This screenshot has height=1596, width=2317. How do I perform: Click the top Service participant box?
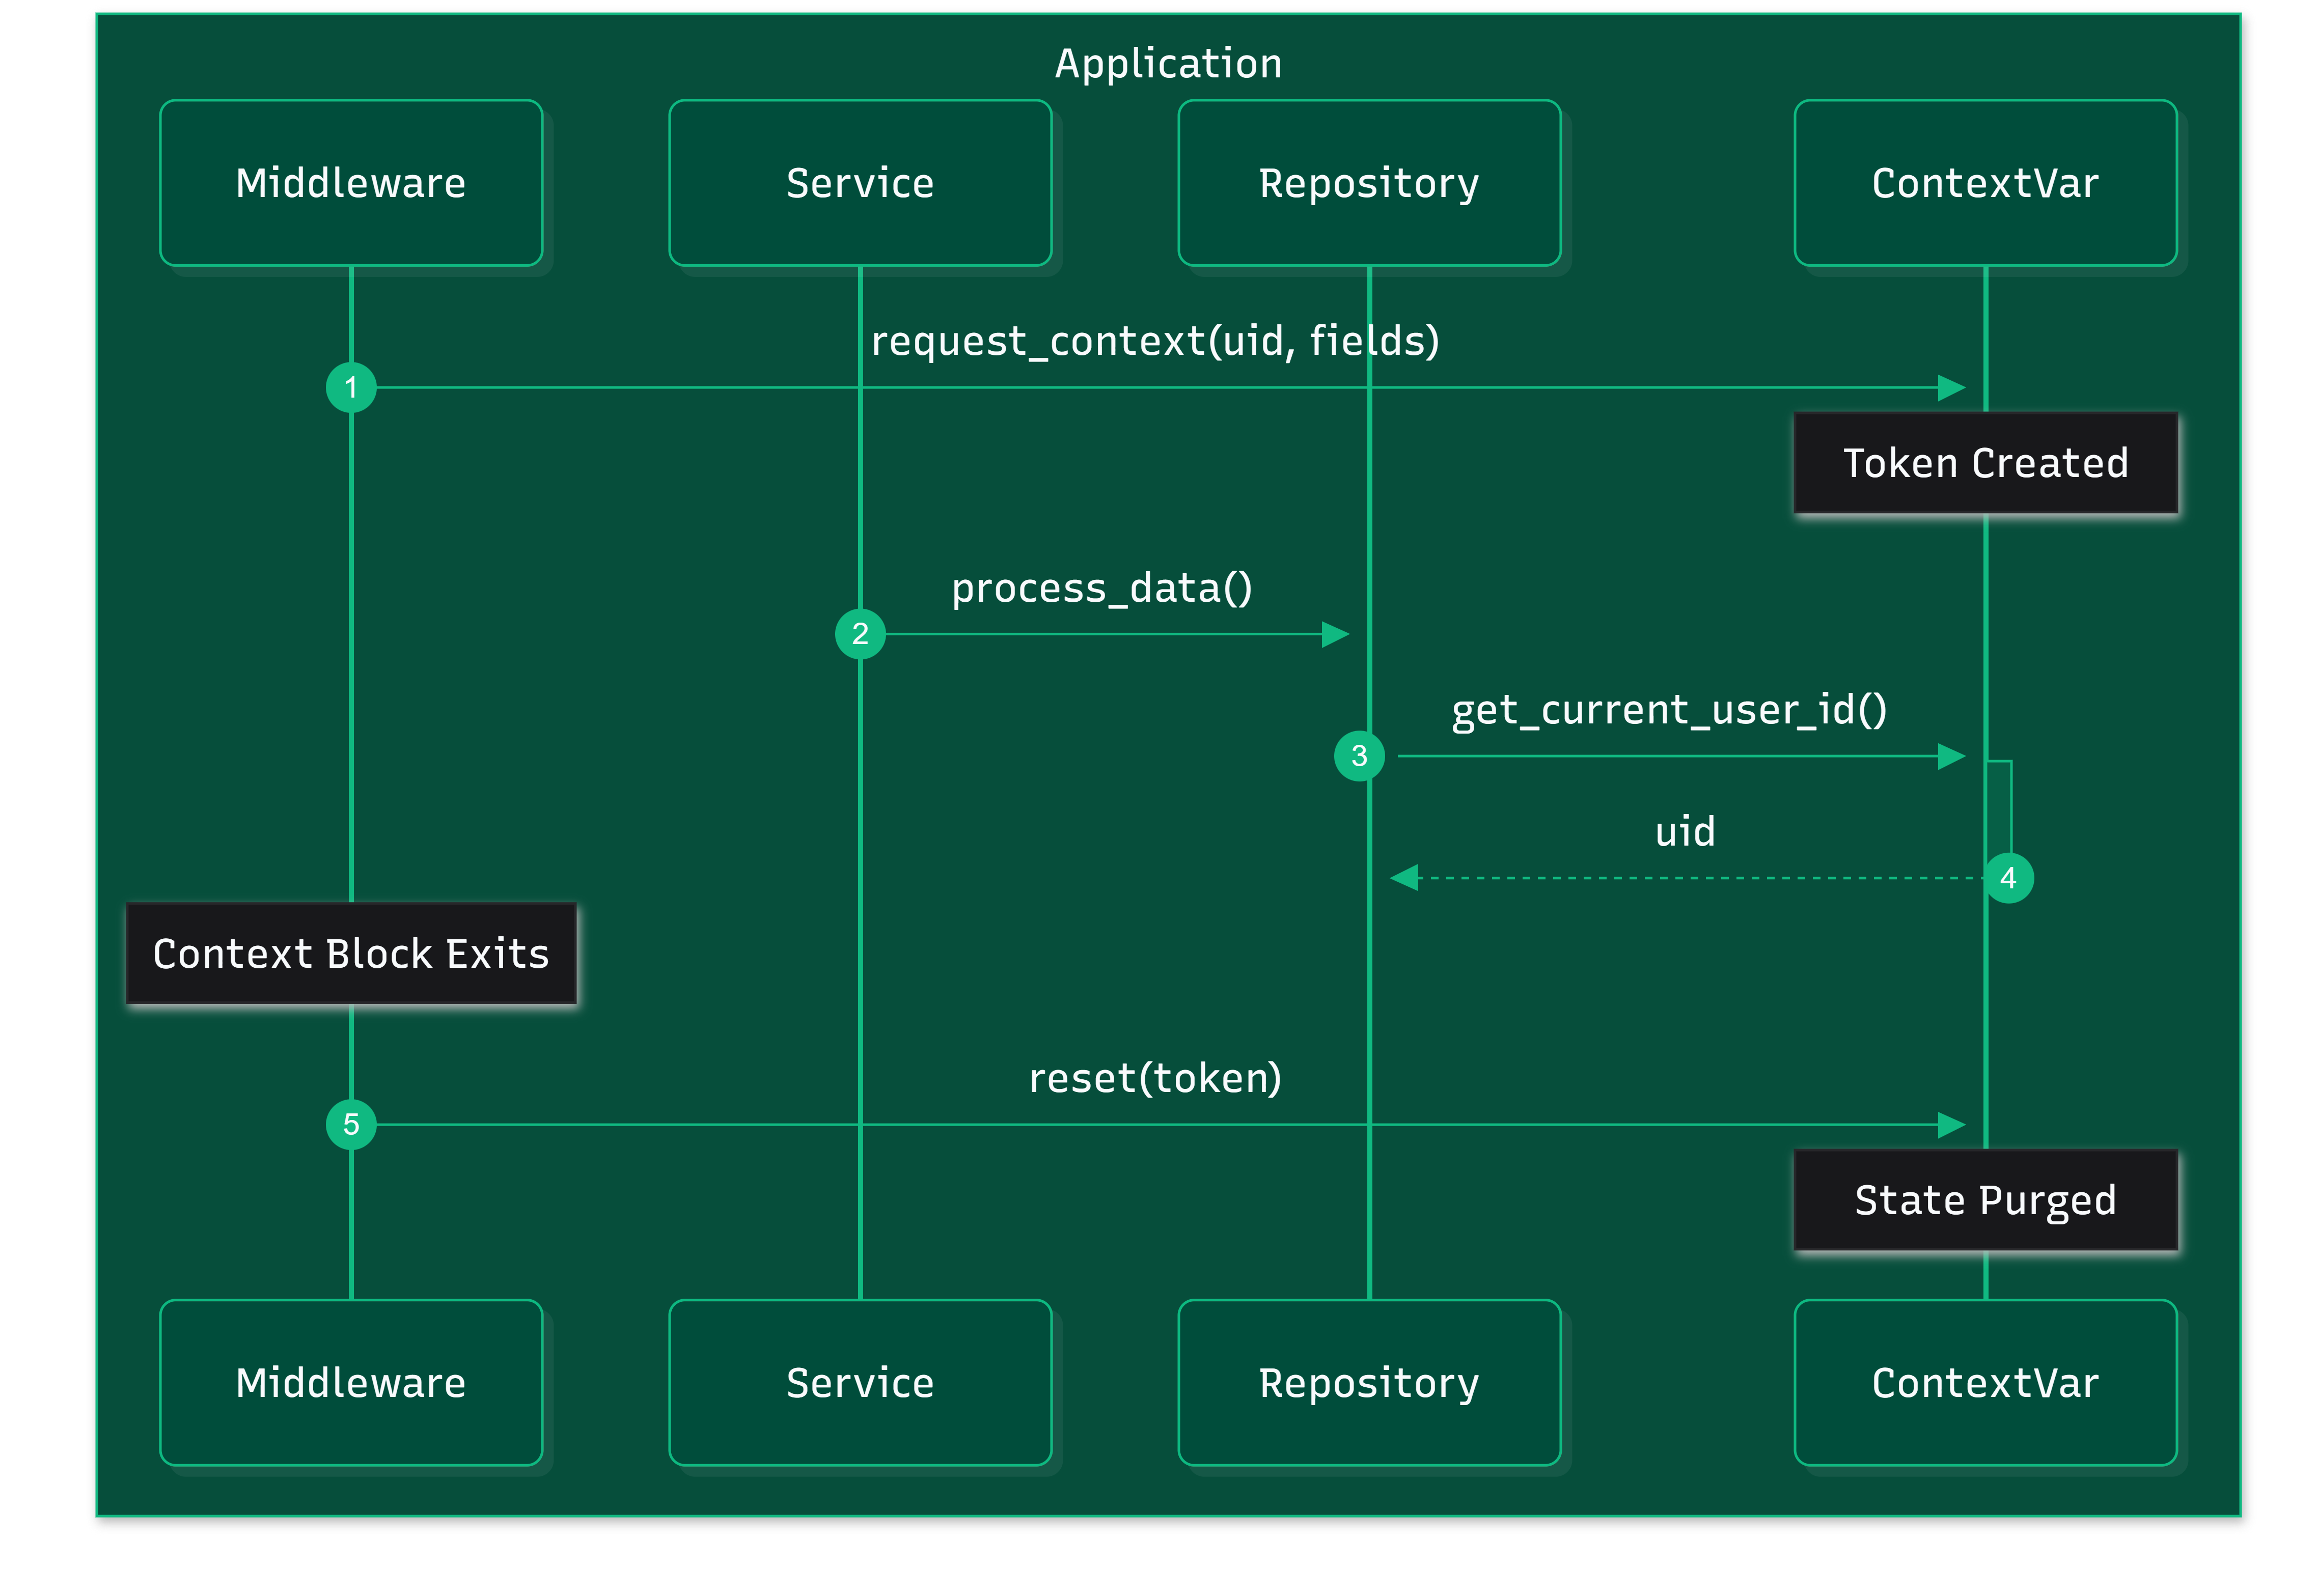click(x=860, y=183)
